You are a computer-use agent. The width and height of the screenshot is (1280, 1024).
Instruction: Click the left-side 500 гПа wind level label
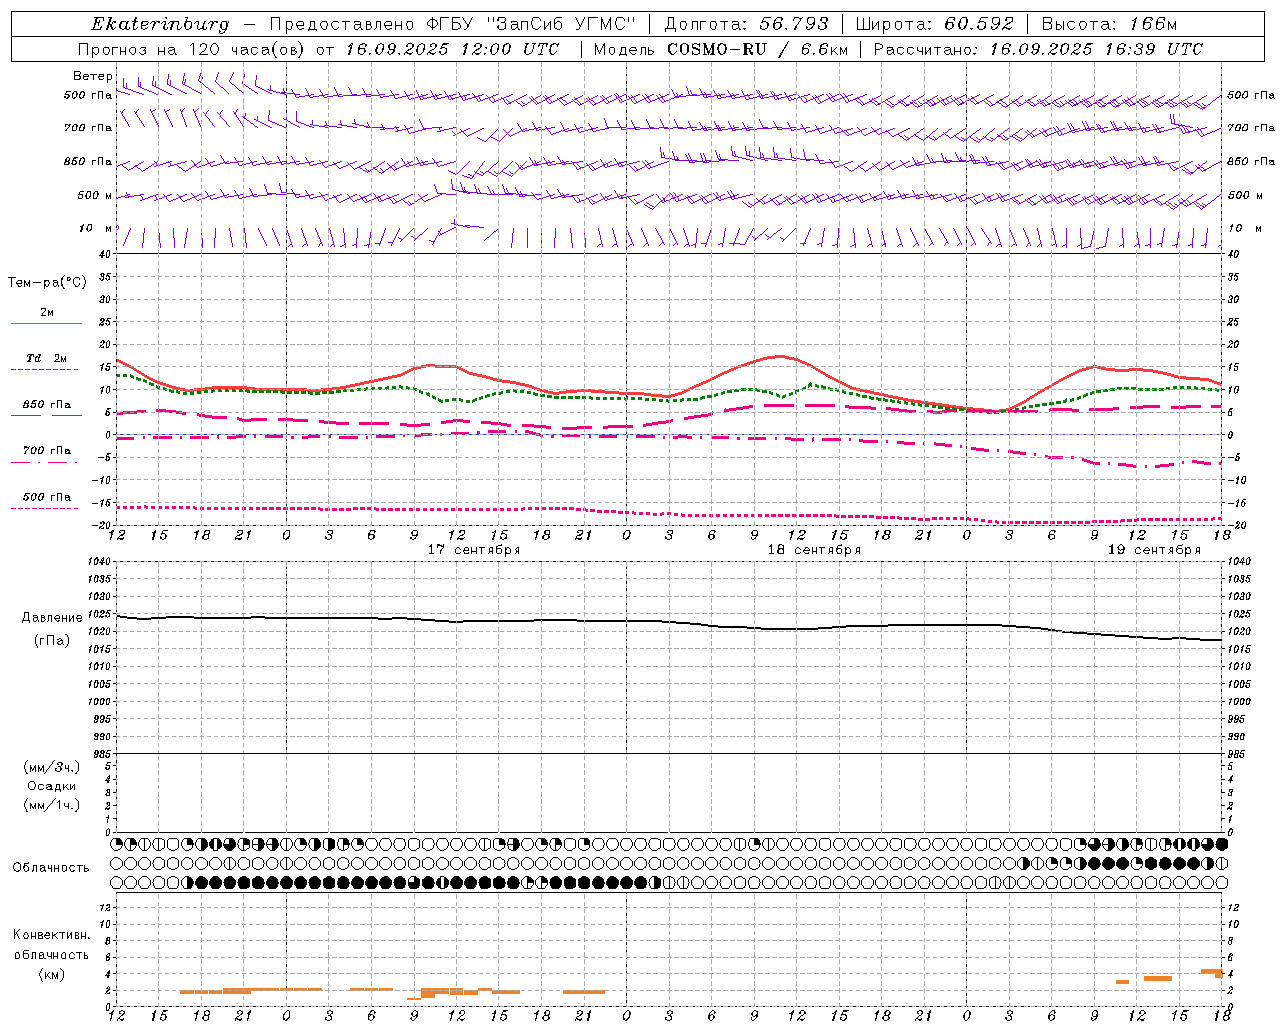[88, 95]
